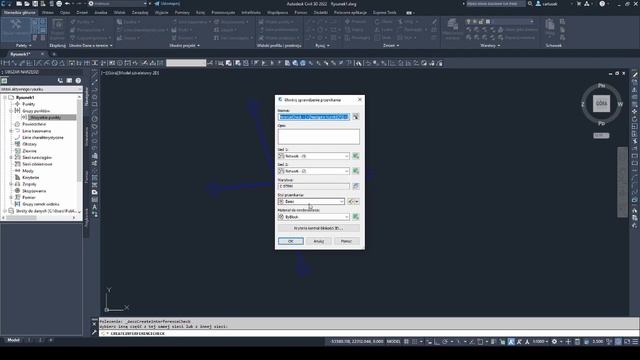Click into the Opis description box
The image size is (640, 360).
point(319,136)
